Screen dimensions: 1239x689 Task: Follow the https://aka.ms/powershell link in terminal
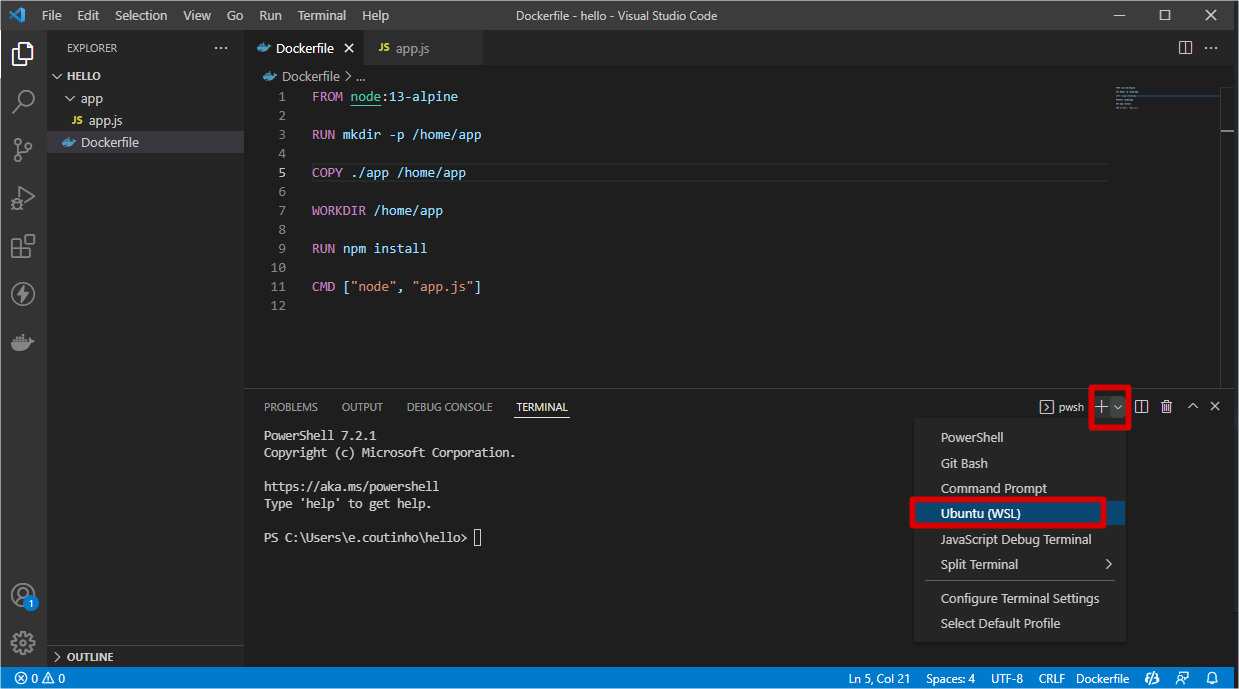point(351,487)
